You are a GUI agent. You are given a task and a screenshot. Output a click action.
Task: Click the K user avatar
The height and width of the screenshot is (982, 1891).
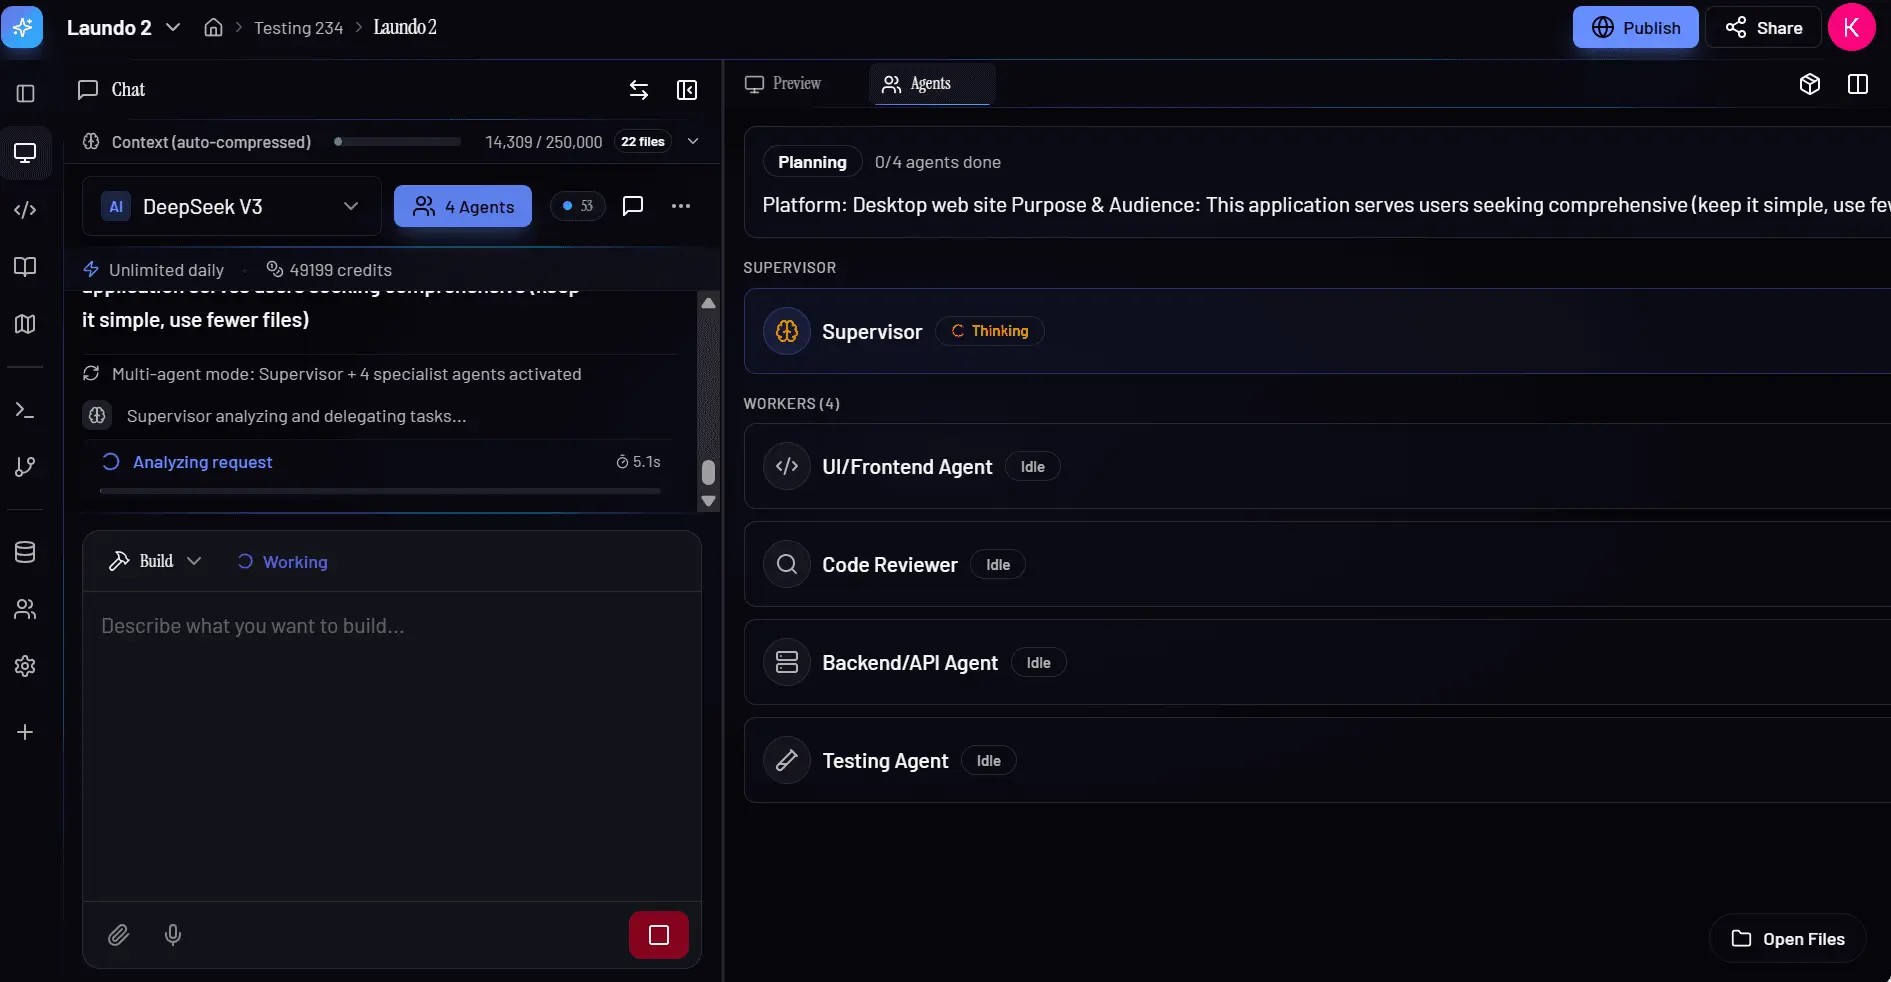tap(1852, 27)
